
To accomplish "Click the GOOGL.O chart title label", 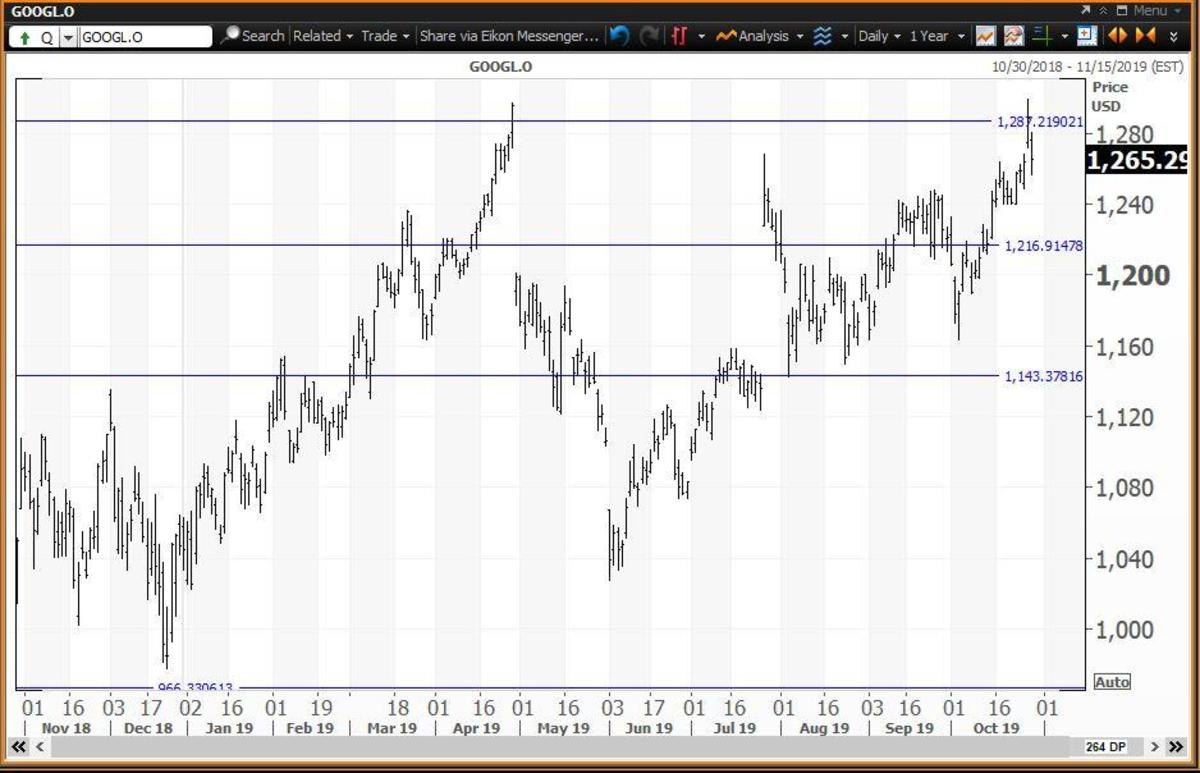I will (500, 66).
